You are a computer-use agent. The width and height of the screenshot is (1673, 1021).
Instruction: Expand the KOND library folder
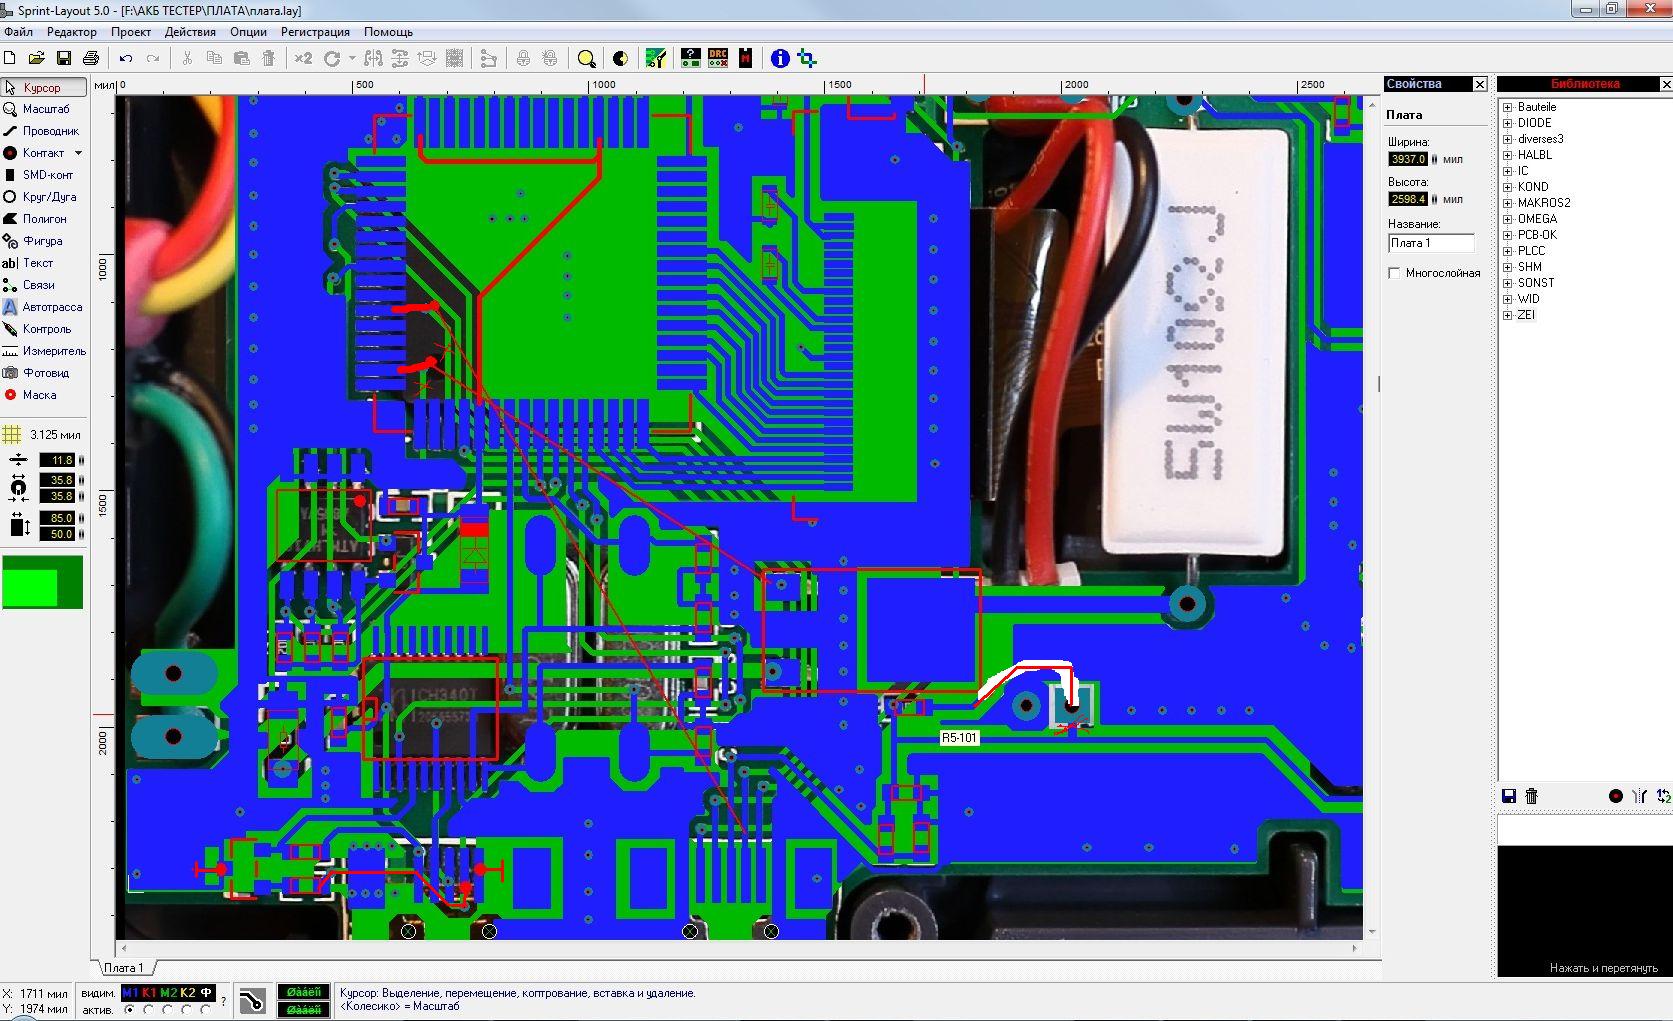point(1508,187)
